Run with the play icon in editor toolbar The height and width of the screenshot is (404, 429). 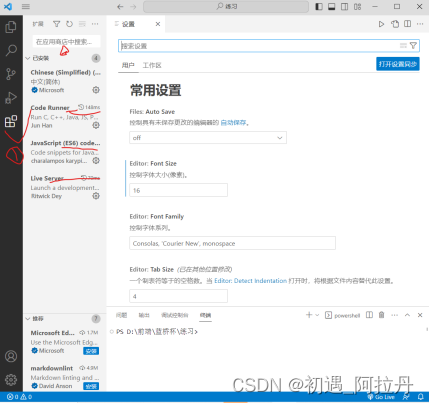[381, 24]
